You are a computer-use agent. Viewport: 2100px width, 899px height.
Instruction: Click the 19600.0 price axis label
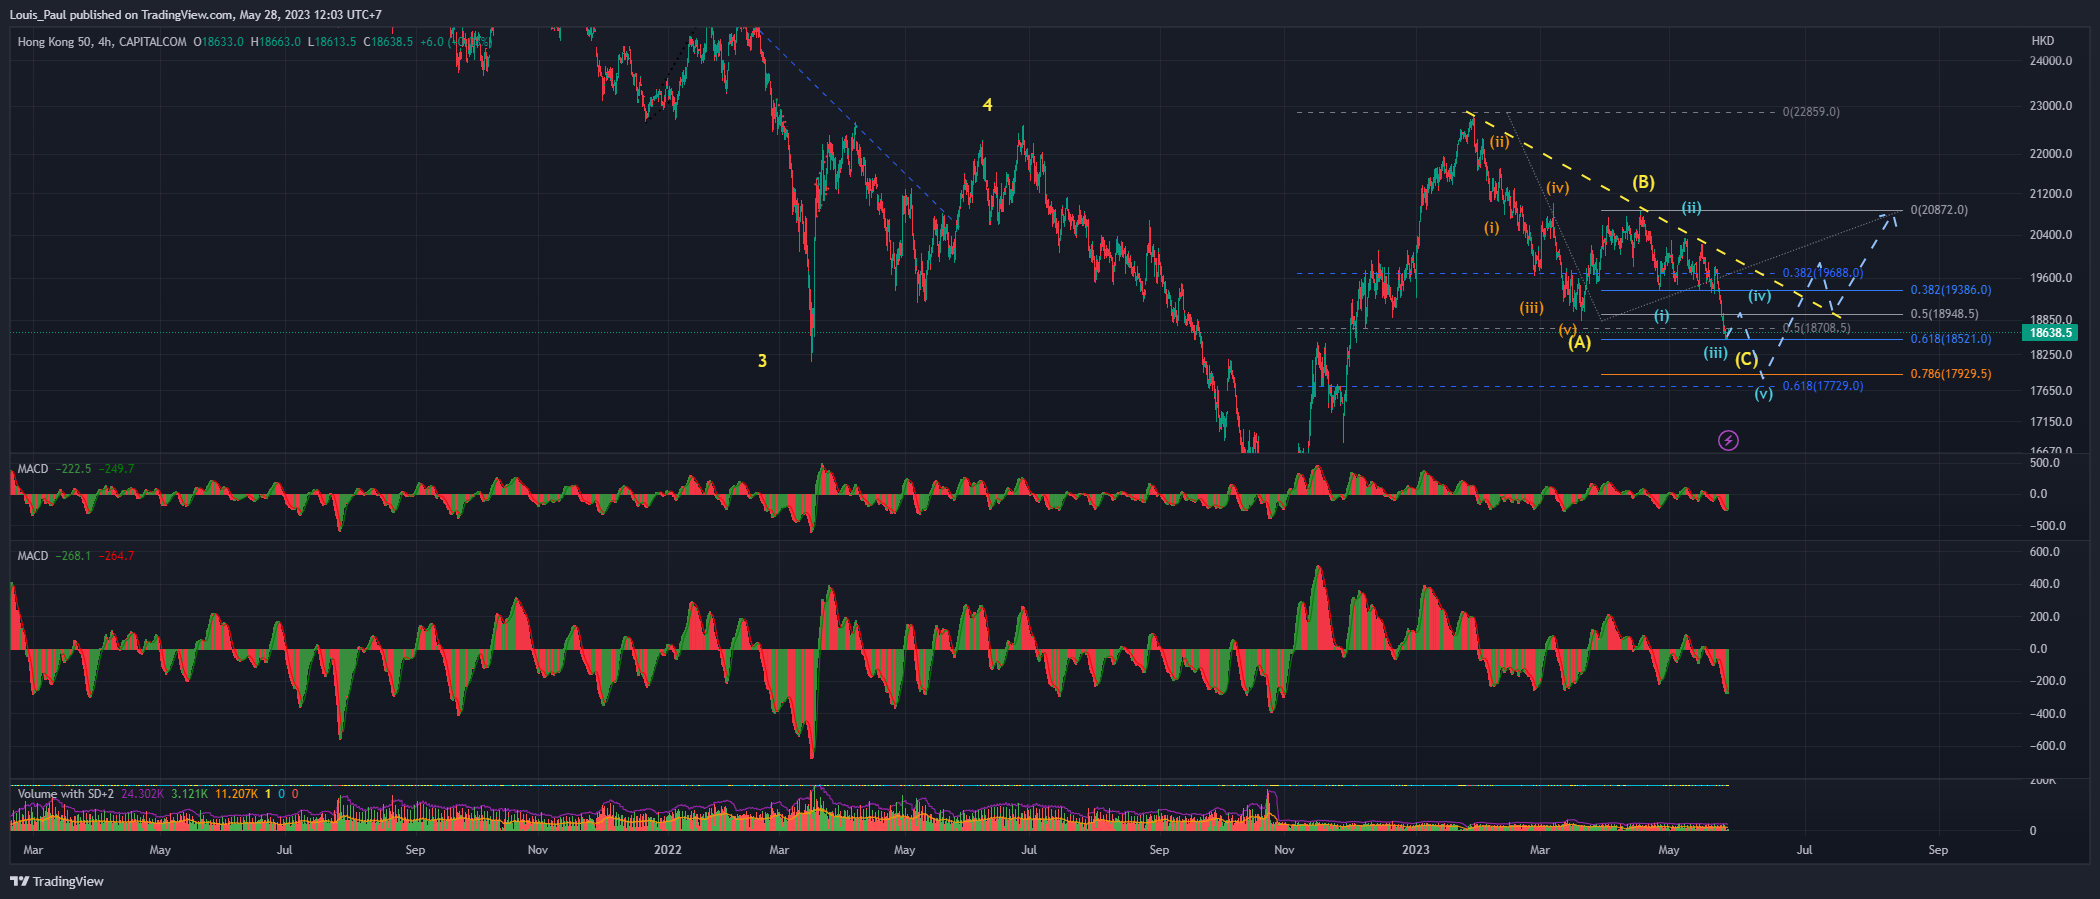tap(2051, 278)
